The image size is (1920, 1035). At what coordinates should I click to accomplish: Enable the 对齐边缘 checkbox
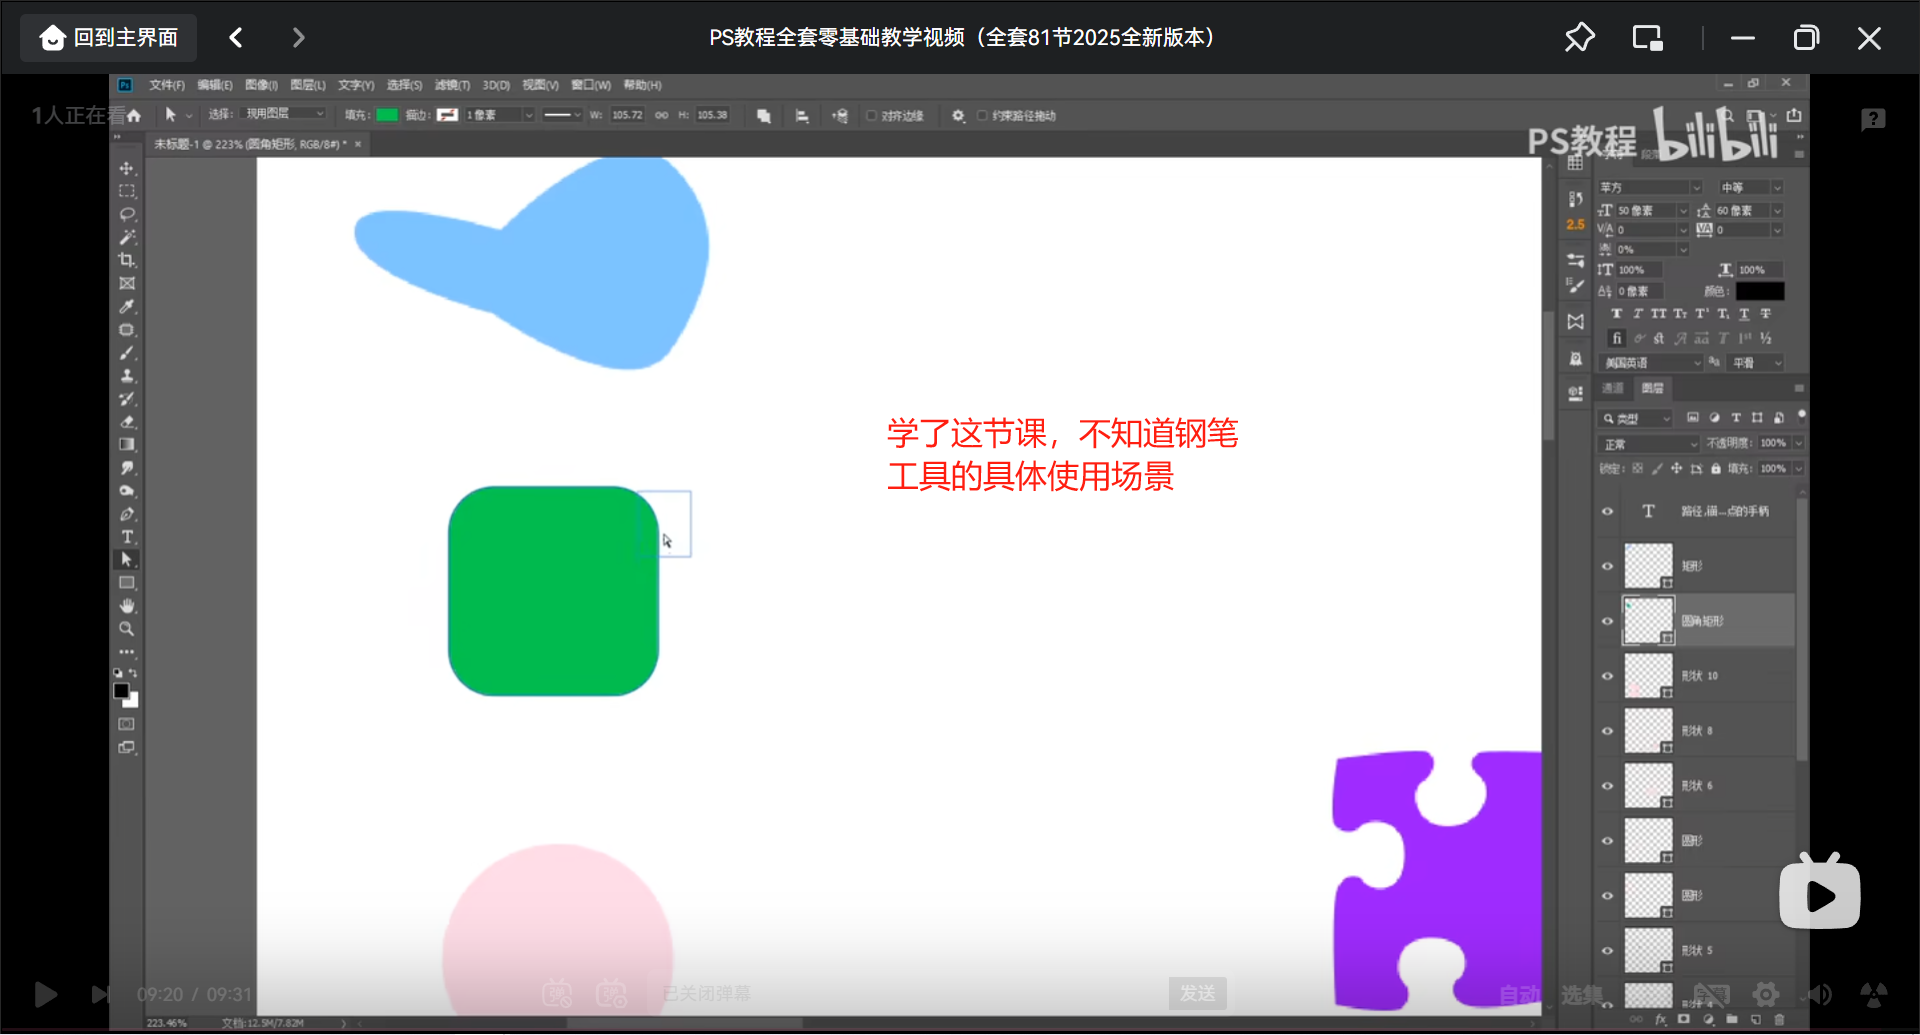point(871,116)
